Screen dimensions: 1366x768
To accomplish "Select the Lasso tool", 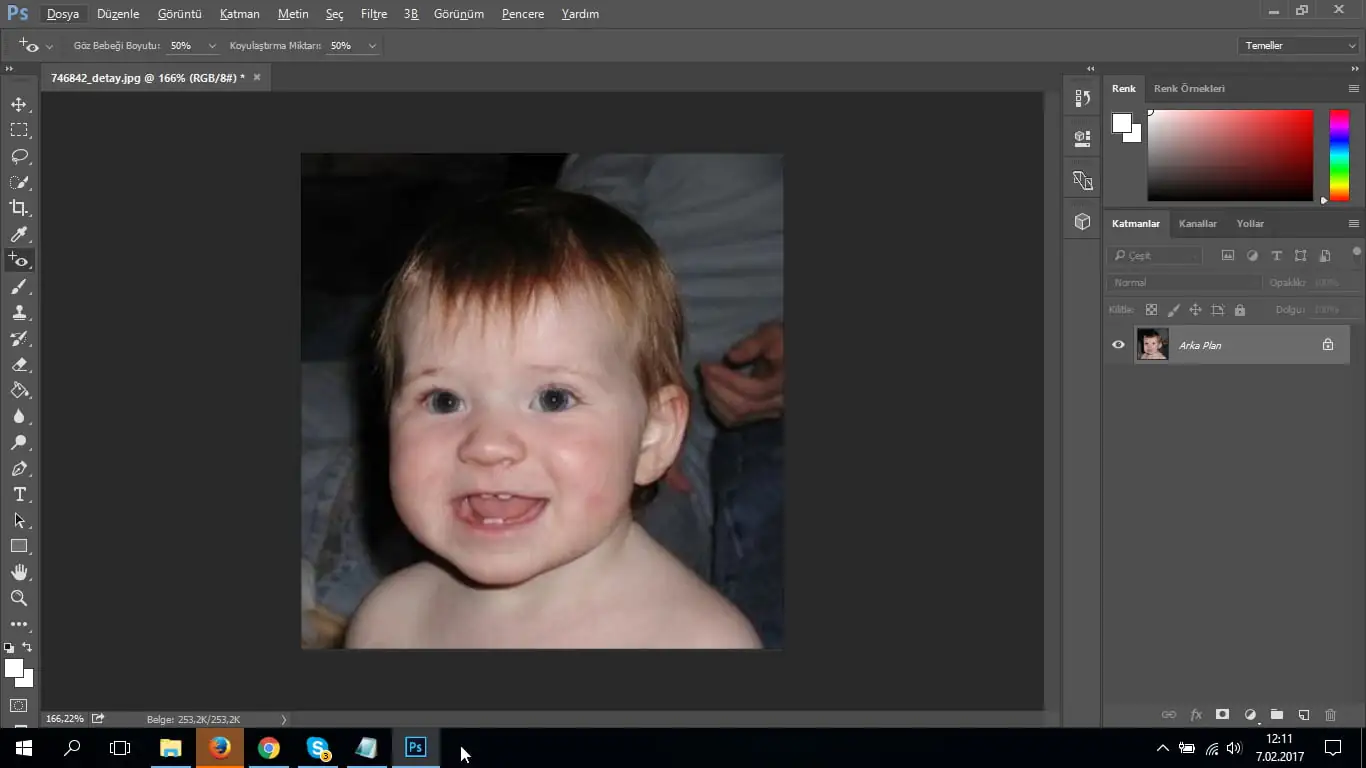I will click(19, 156).
